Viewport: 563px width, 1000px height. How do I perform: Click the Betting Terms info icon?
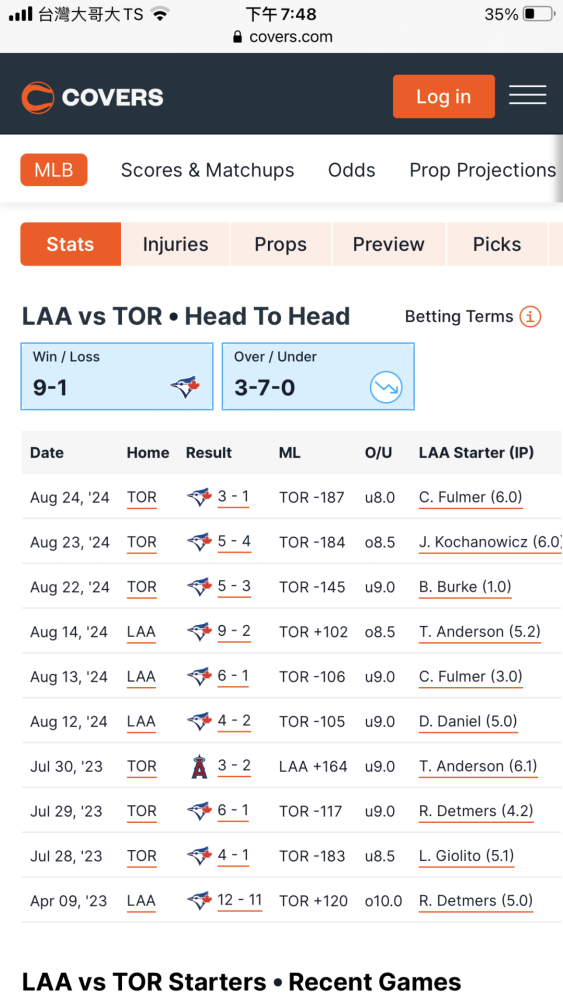tap(530, 316)
